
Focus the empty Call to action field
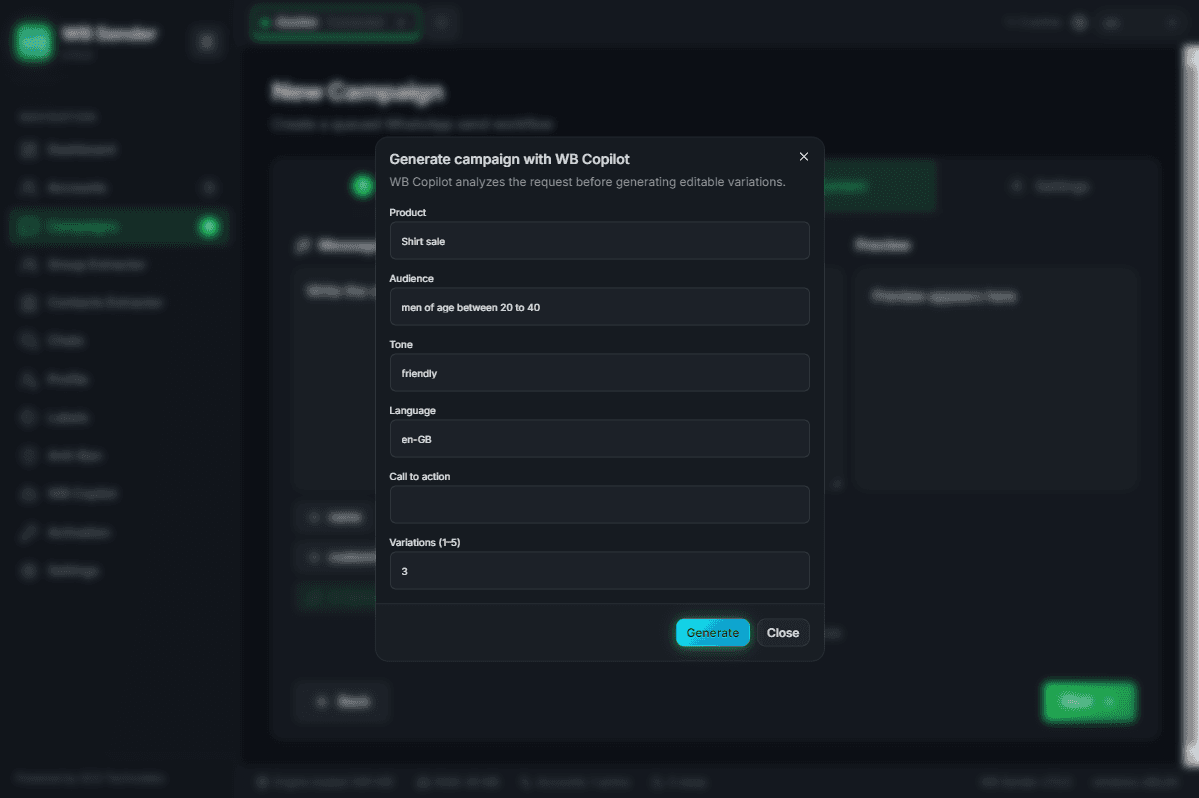tap(600, 504)
